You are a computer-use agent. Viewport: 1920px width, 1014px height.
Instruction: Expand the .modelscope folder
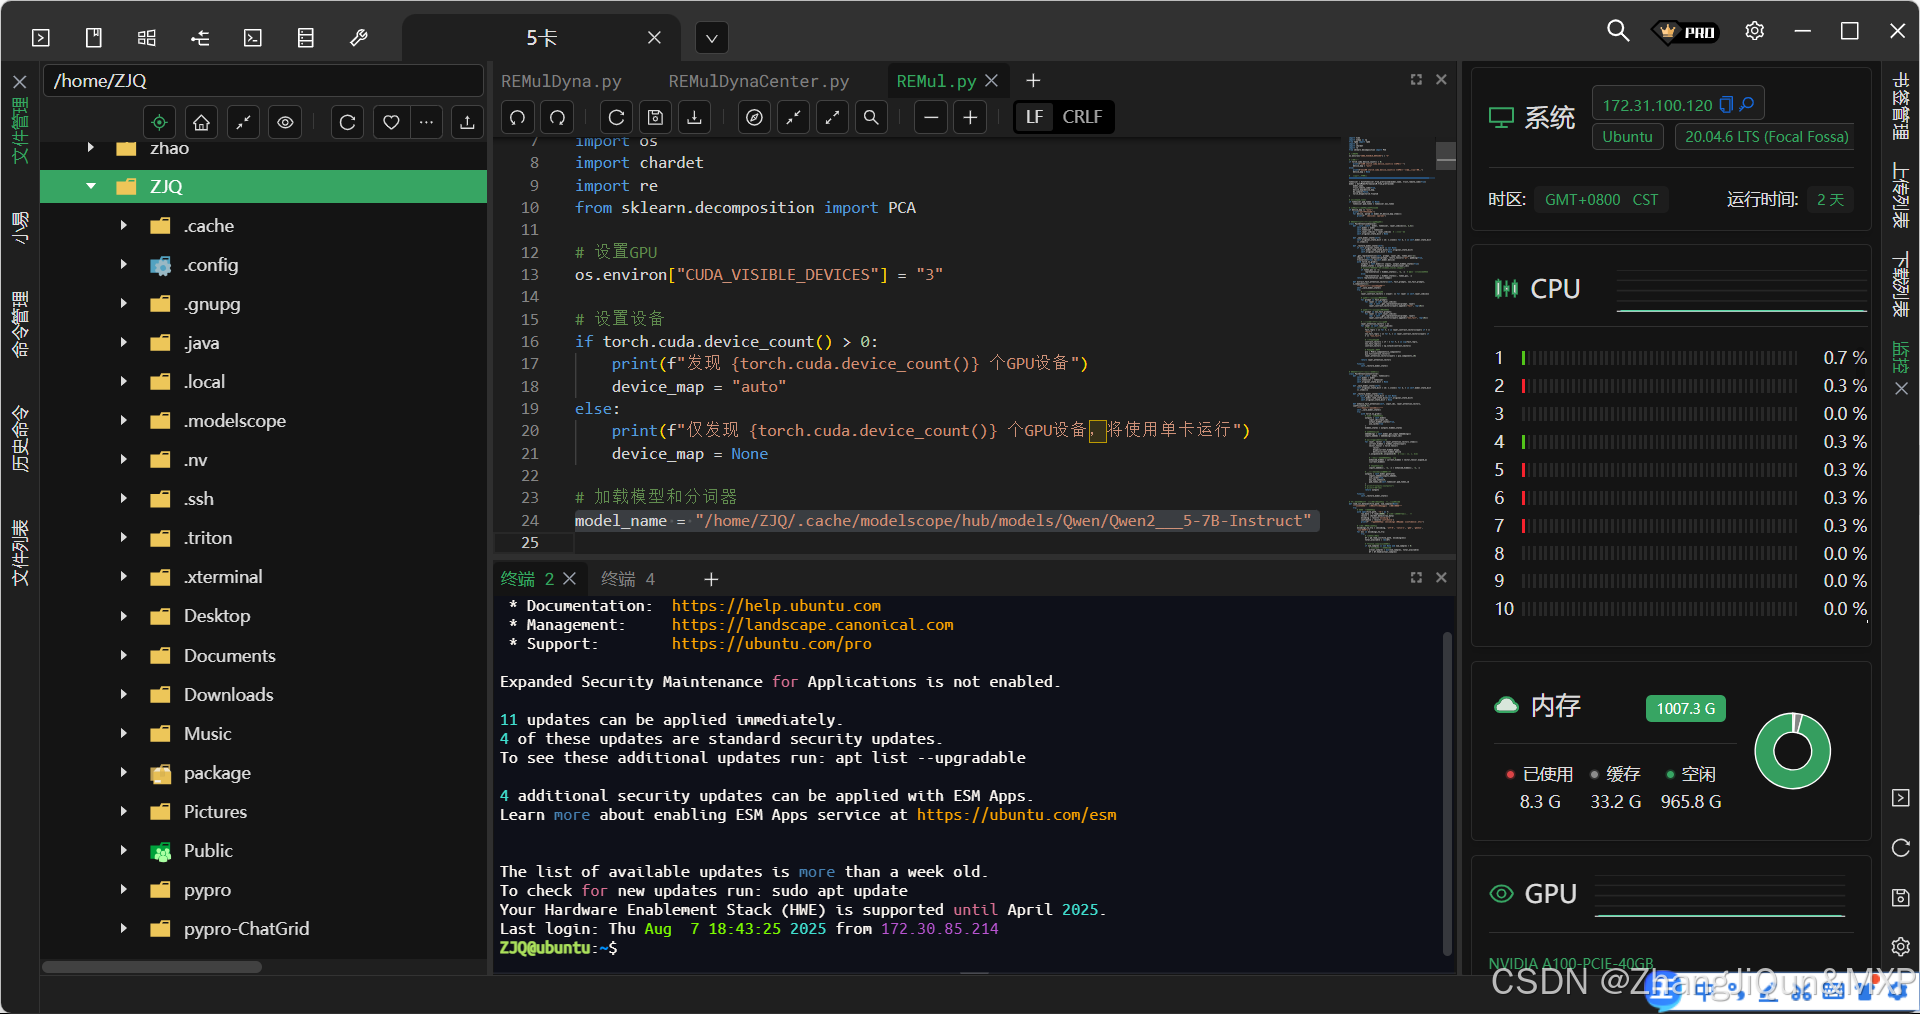tap(124, 420)
